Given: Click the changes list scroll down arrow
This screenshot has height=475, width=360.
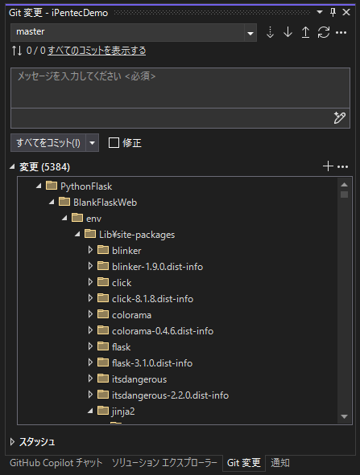Looking at the screenshot, I should pos(344,416).
